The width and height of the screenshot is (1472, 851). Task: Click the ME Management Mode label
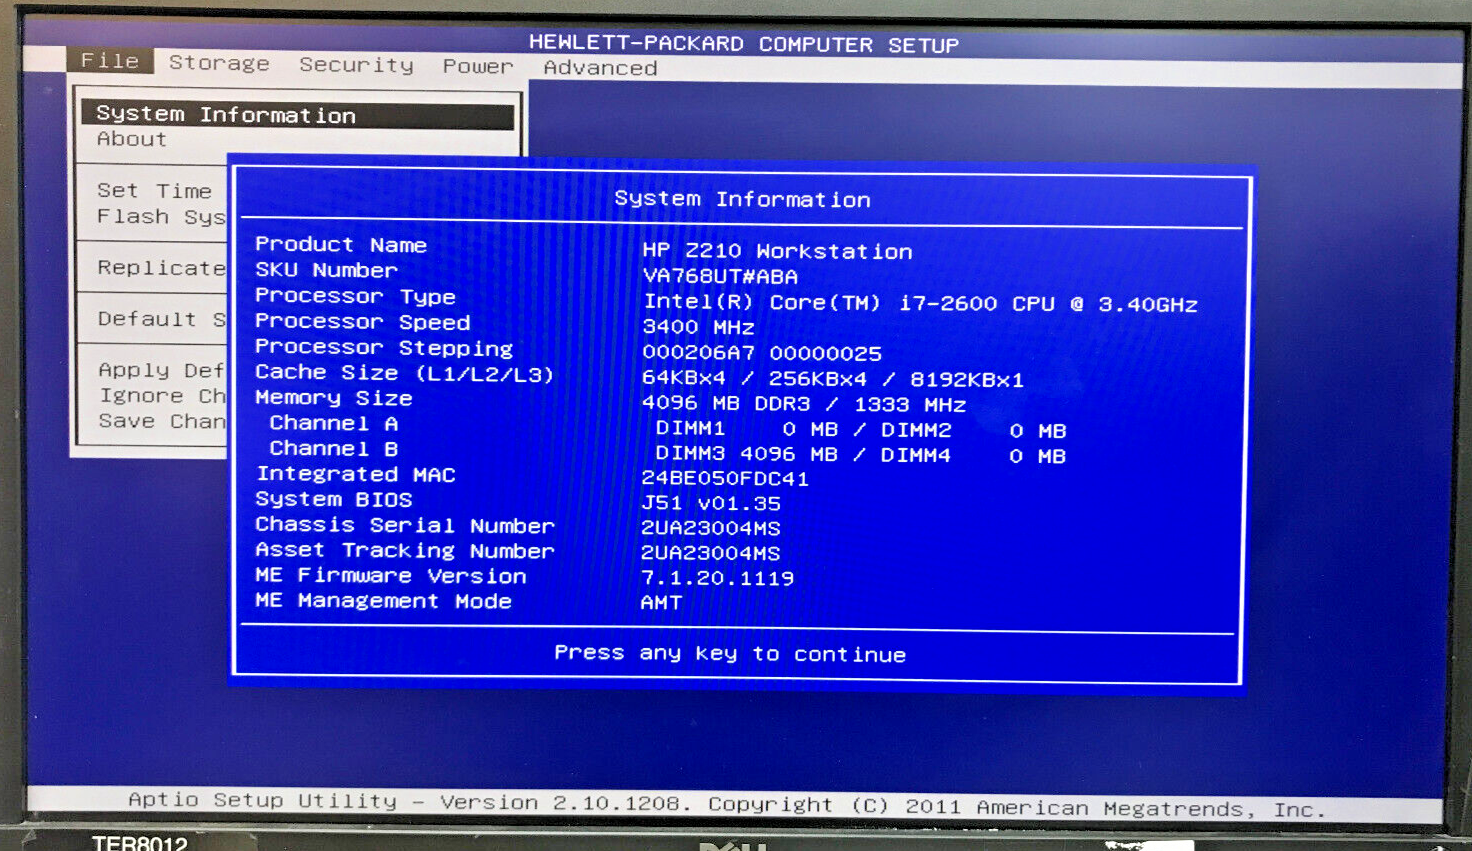[x=383, y=601]
